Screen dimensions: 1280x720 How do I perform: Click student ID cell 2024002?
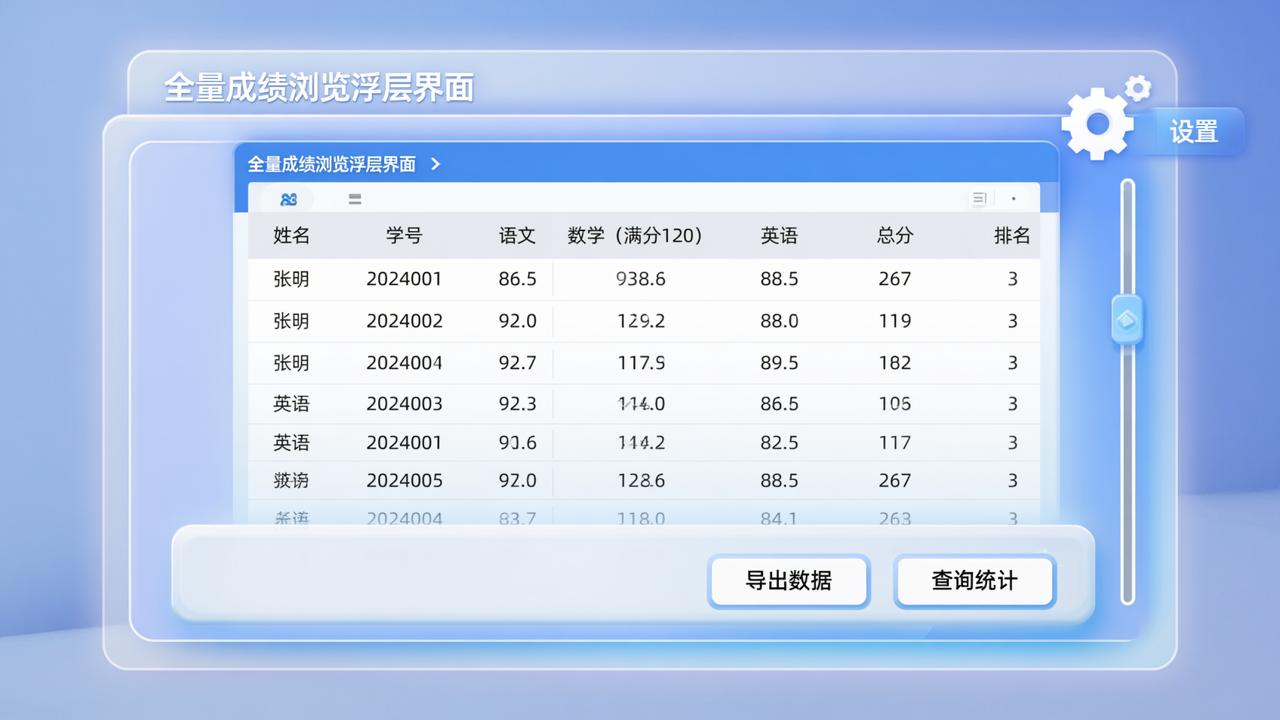tap(404, 321)
